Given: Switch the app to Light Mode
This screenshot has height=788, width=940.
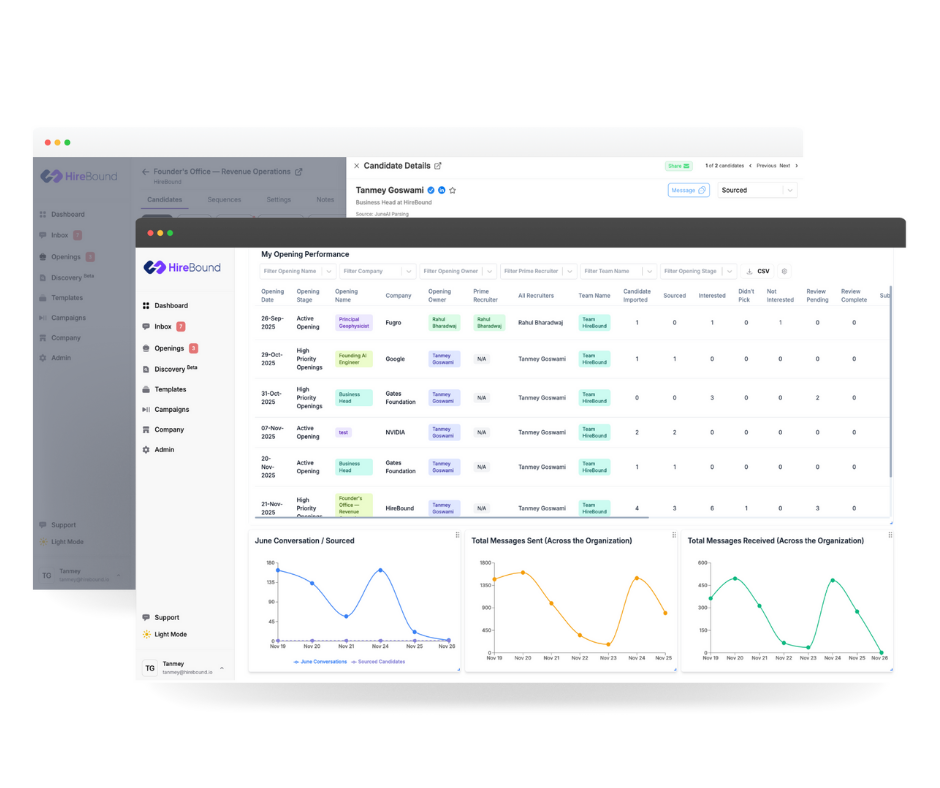Looking at the screenshot, I should 172,634.
